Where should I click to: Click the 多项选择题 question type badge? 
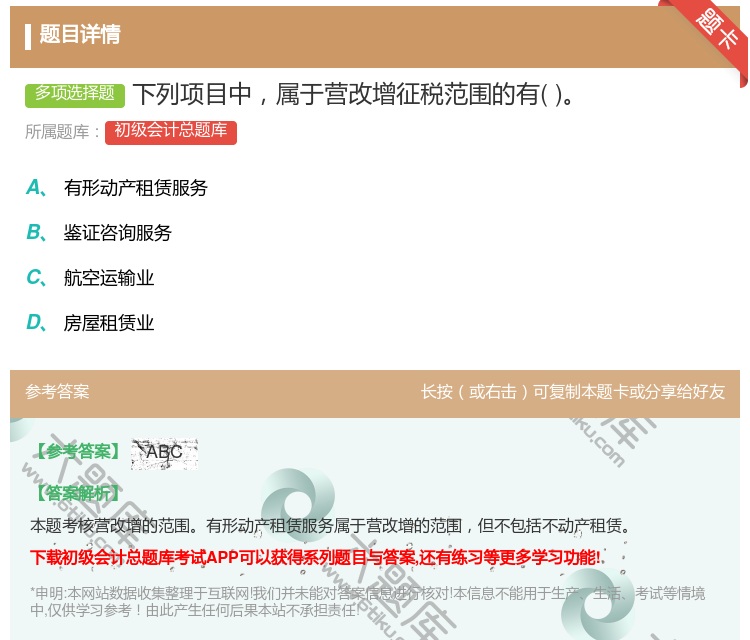point(75,95)
